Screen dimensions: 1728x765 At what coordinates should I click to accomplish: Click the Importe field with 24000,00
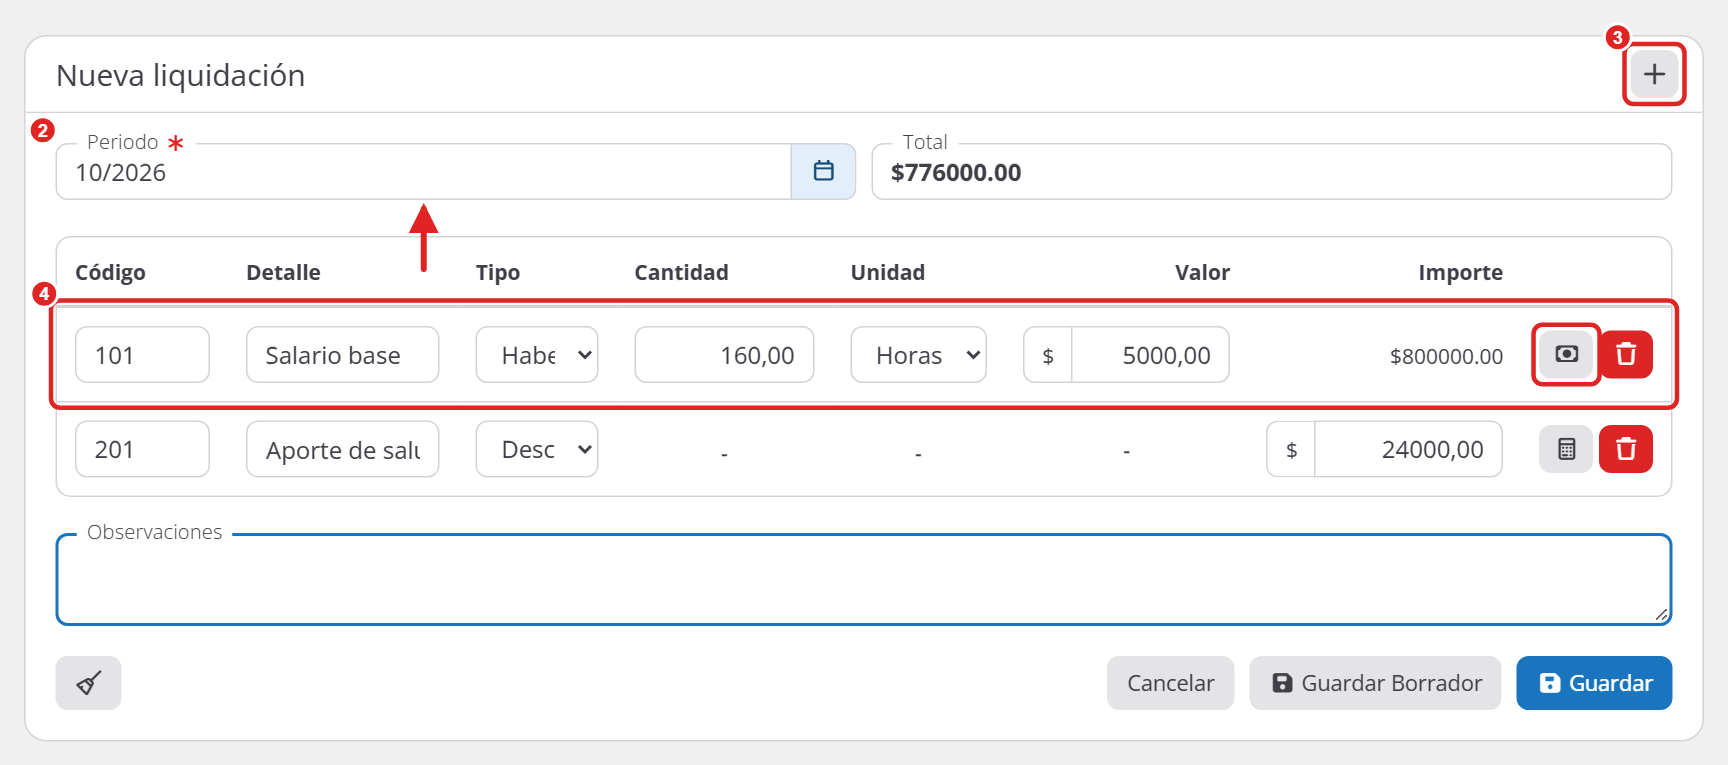[1408, 449]
